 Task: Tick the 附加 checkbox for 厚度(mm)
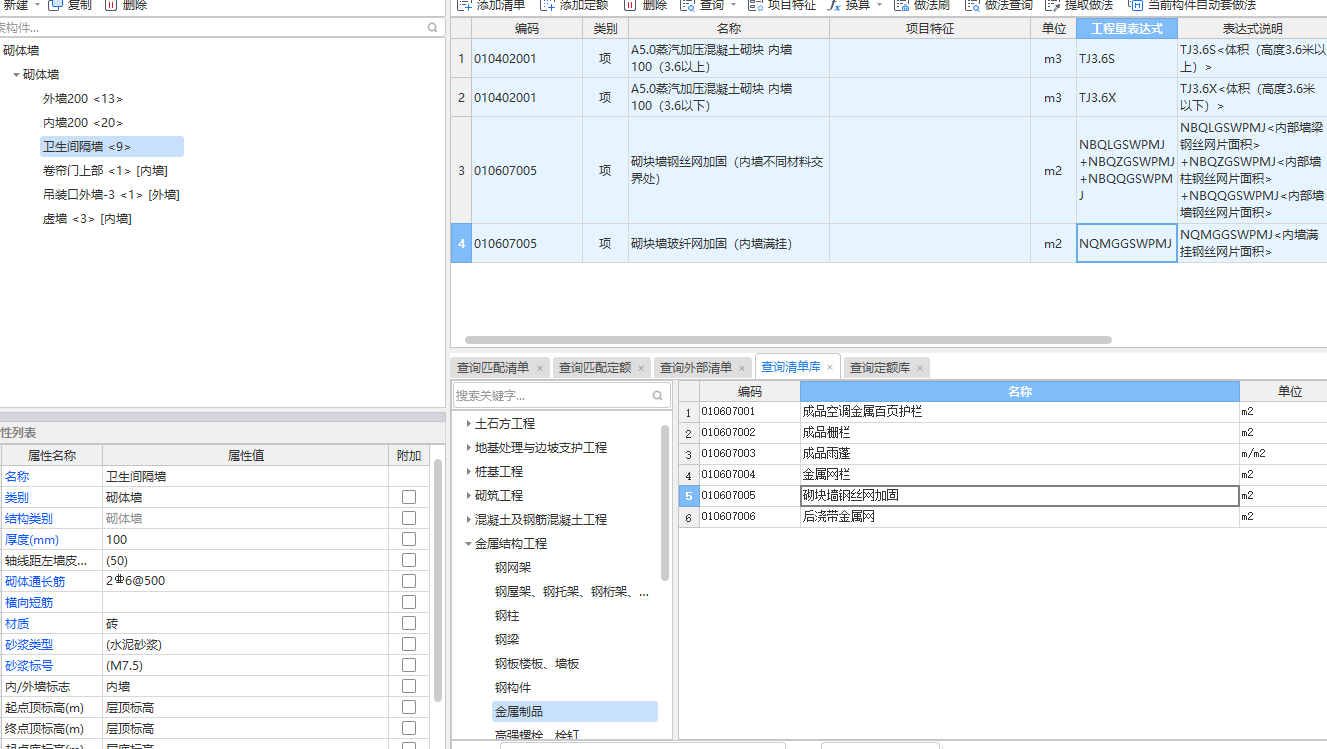(x=409, y=539)
